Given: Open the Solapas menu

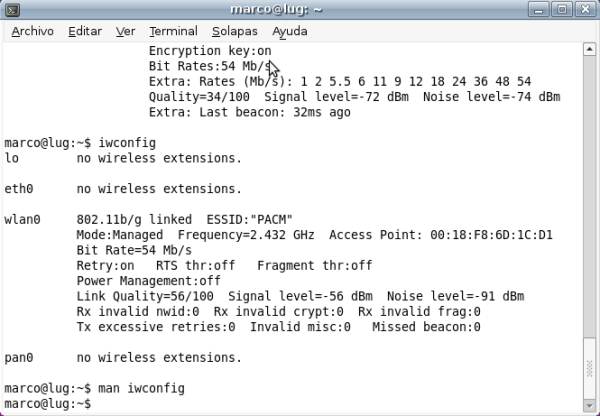Looking at the screenshot, I should point(235,31).
